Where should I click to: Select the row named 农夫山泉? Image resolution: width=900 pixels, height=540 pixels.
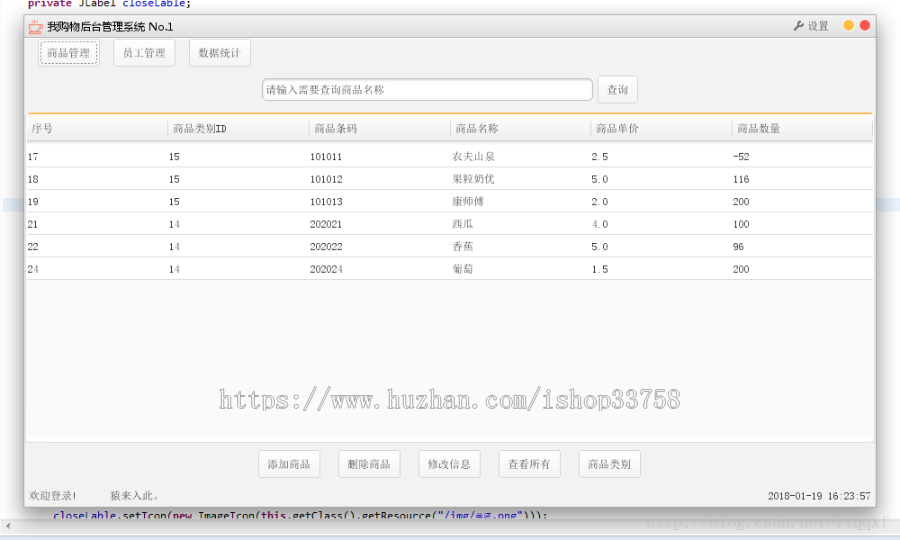coord(449,156)
